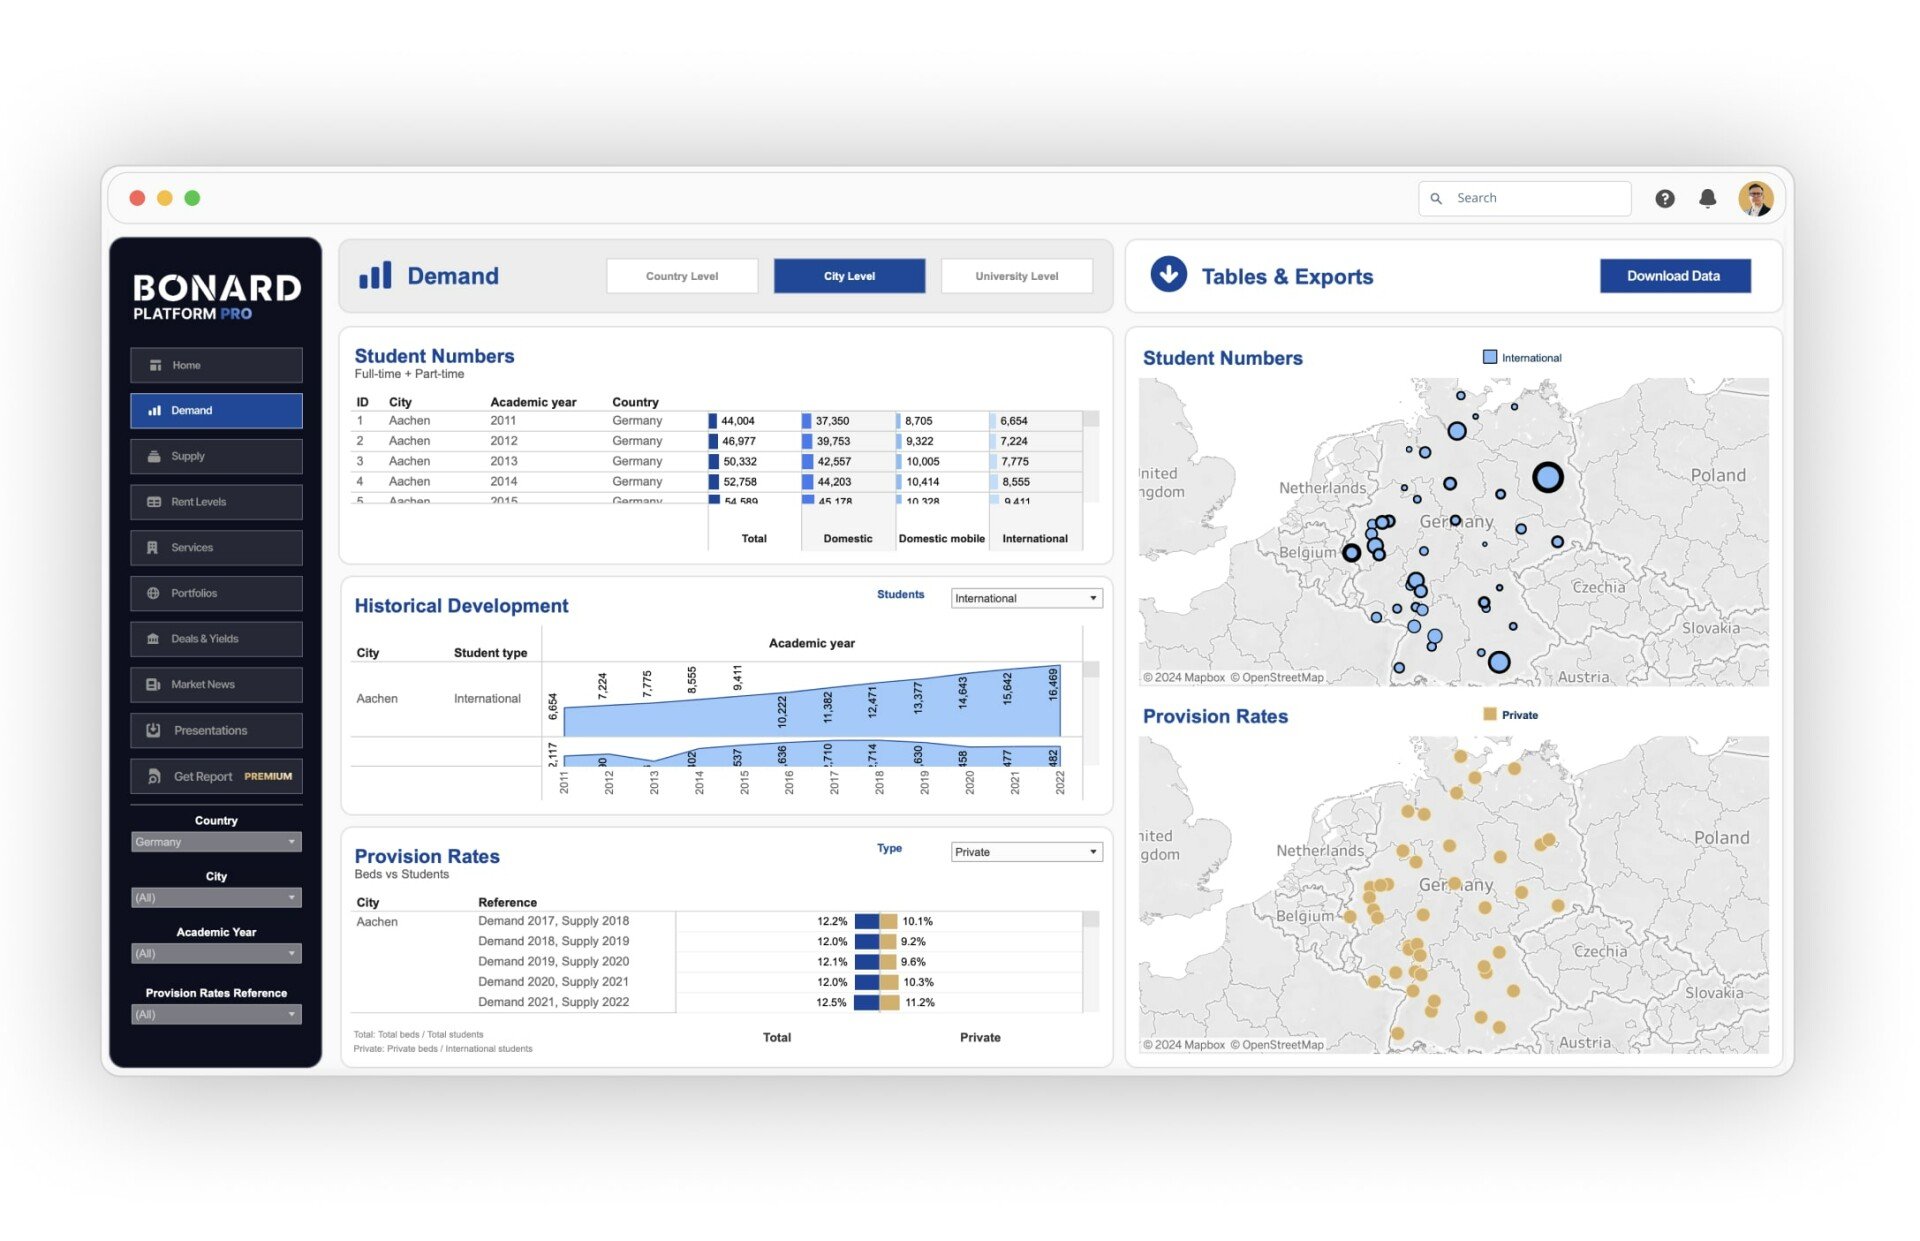Open Market News from sidebar
The width and height of the screenshot is (1920, 1241).
coord(216,685)
